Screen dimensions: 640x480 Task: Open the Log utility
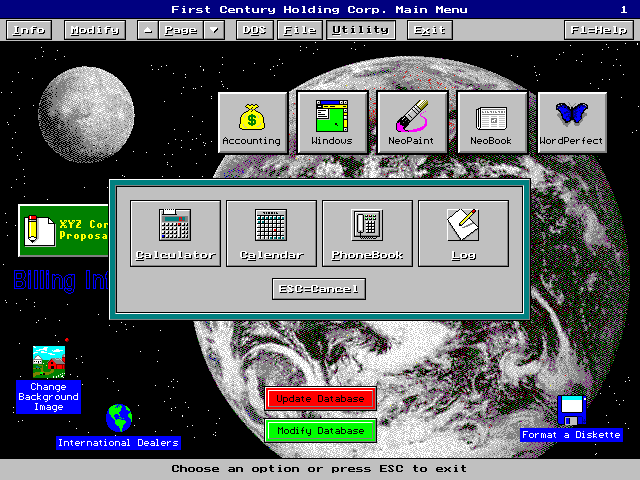click(x=463, y=233)
